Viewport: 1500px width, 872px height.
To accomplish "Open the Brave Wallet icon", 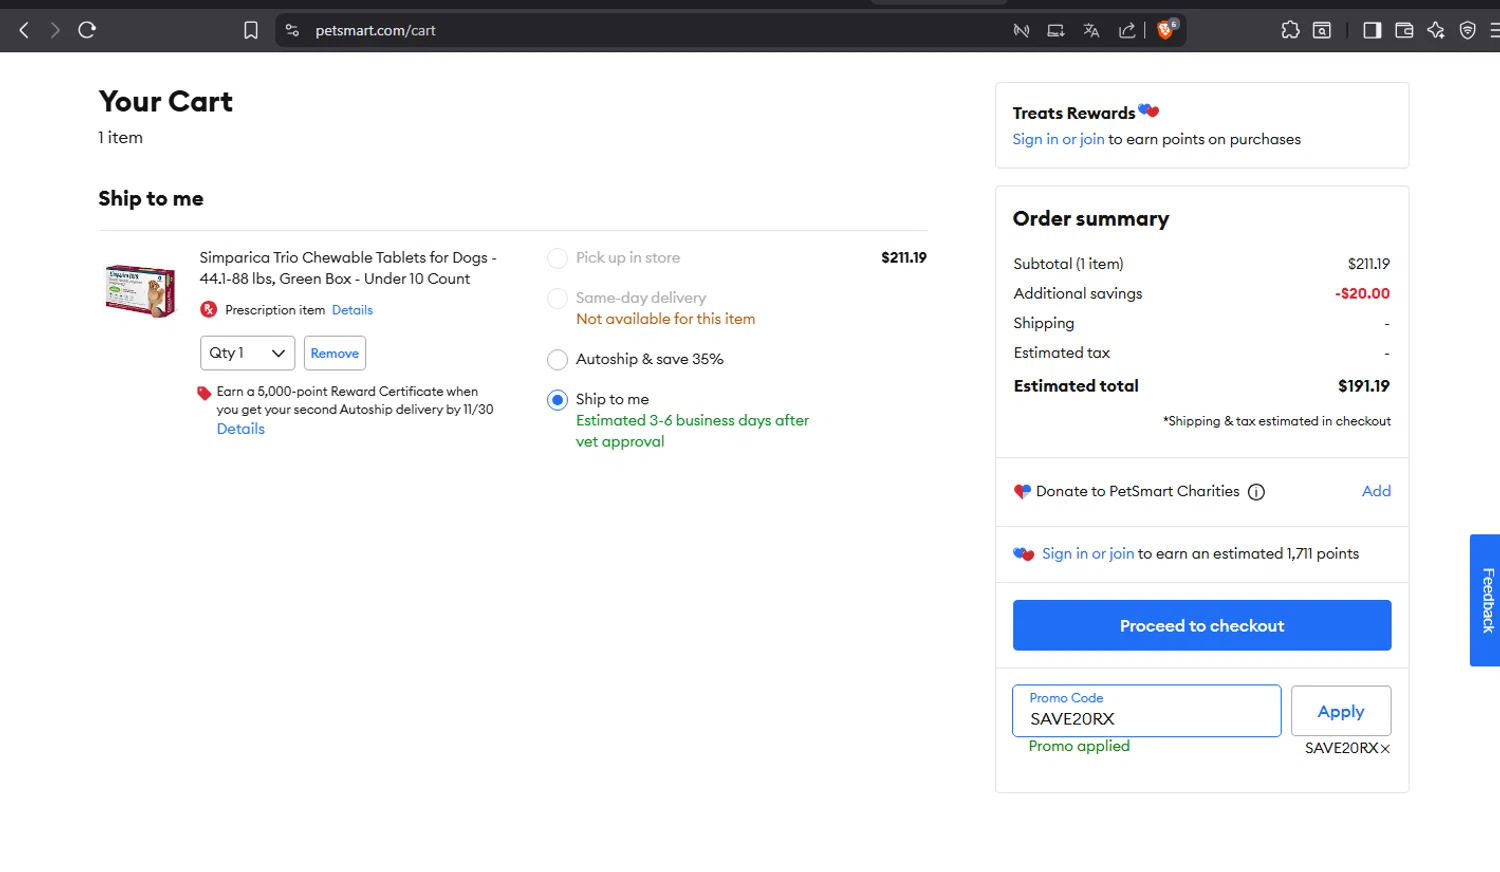I will (1404, 30).
